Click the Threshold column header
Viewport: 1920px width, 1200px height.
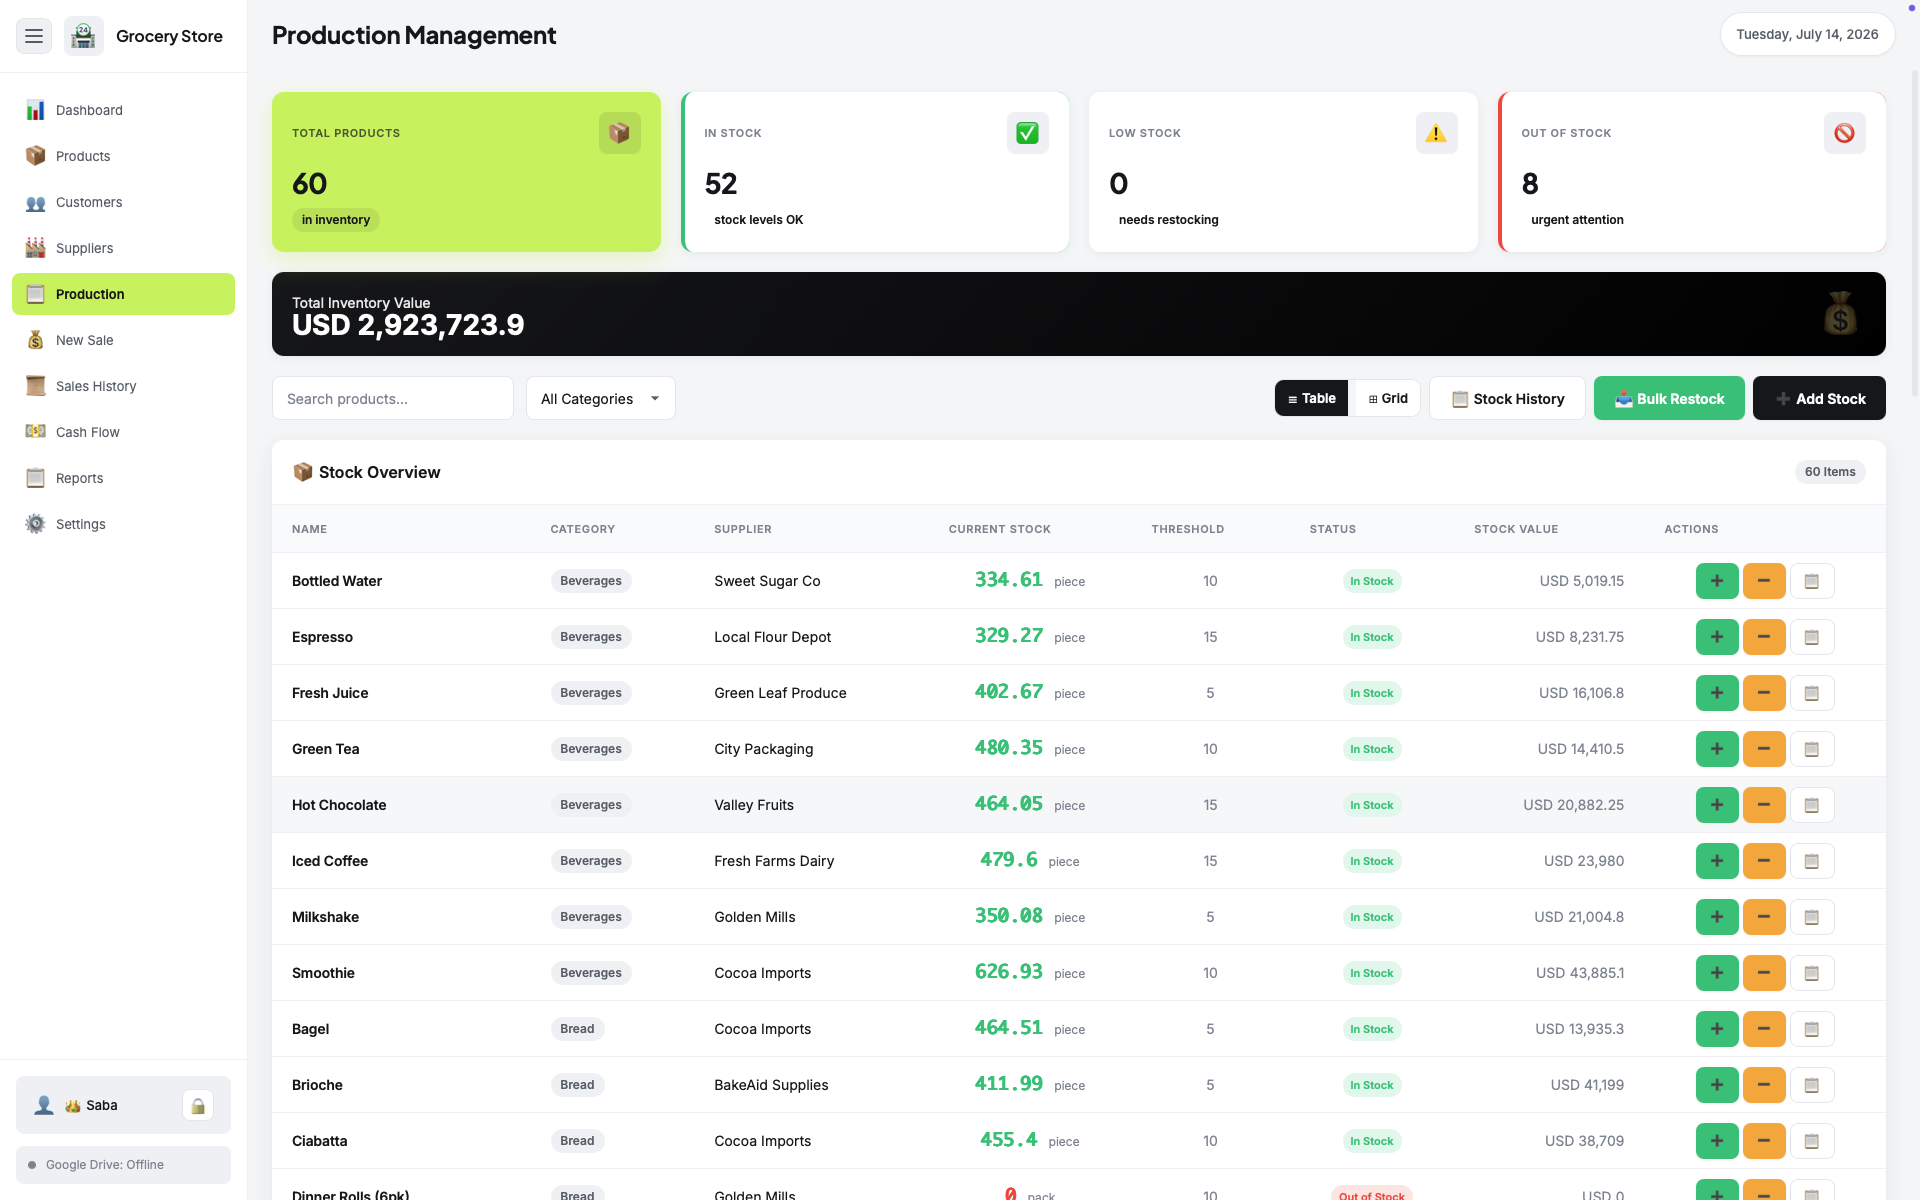(1187, 529)
